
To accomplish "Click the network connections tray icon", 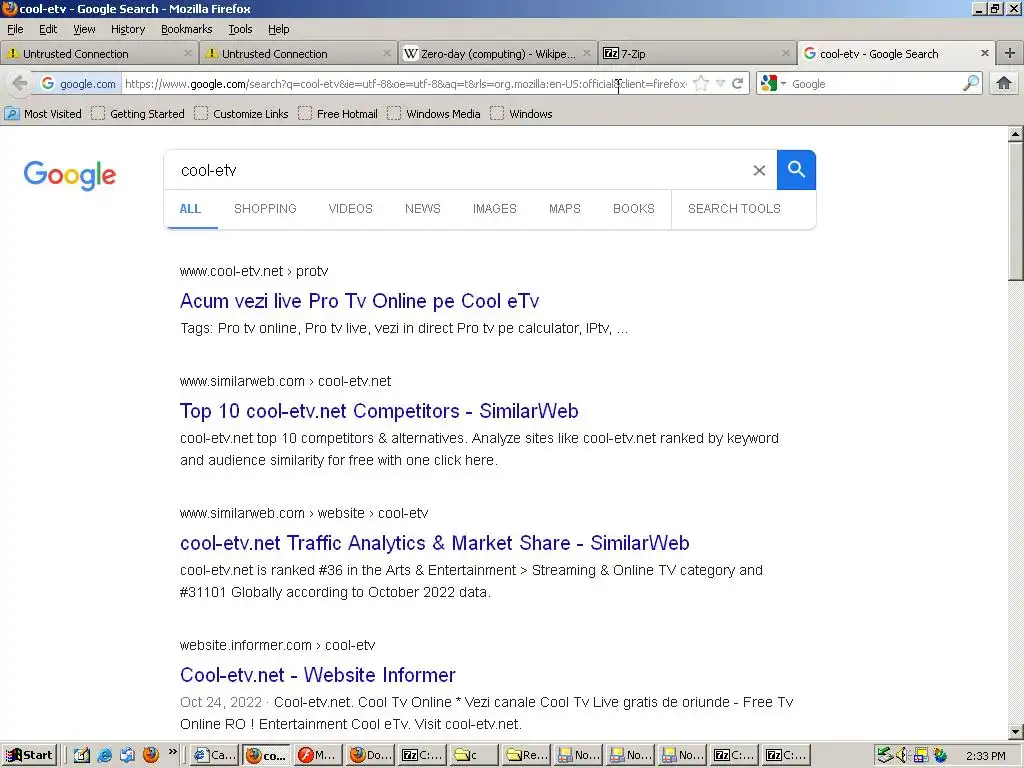I will click(921, 755).
